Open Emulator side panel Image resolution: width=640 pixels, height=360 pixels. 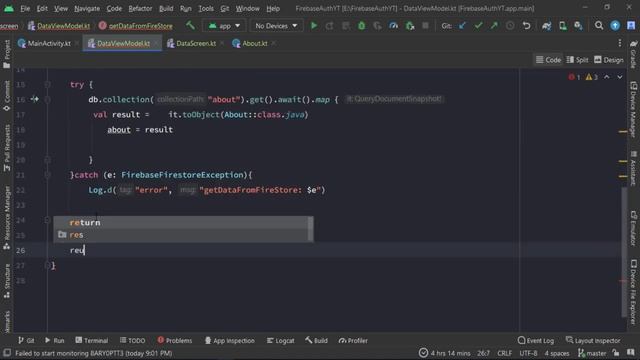(x=633, y=228)
